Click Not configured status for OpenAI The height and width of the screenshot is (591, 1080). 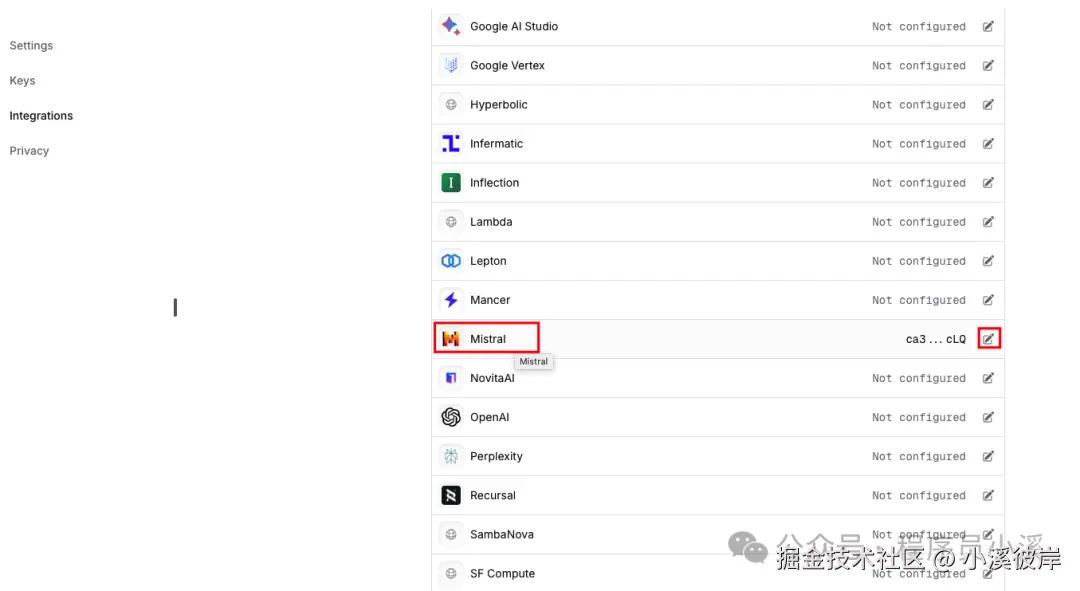pyautogui.click(x=919, y=417)
